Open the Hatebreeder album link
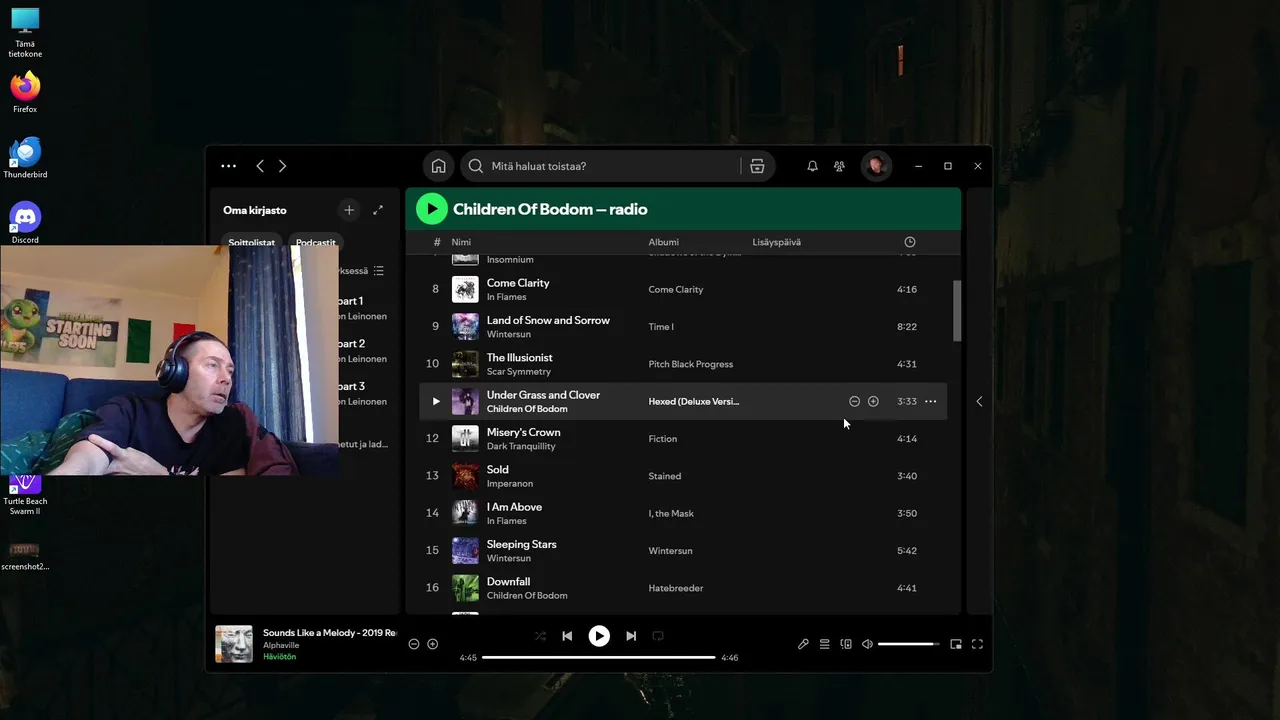Image resolution: width=1280 pixels, height=720 pixels. 675,588
